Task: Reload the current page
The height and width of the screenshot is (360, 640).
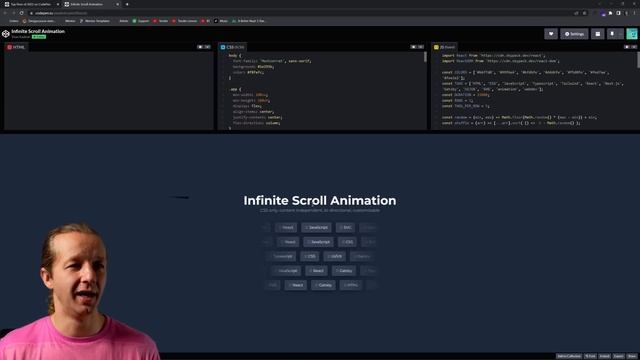Action: coord(22,13)
